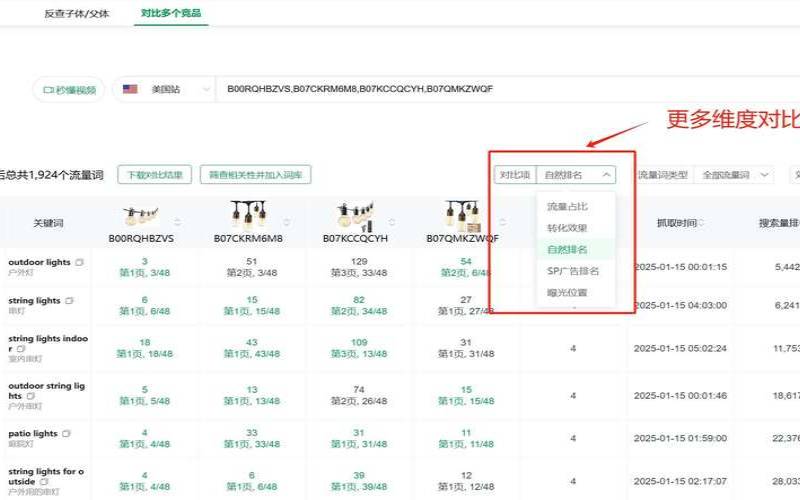Open the B07QMKZWQF product thumbnail

tap(462, 216)
